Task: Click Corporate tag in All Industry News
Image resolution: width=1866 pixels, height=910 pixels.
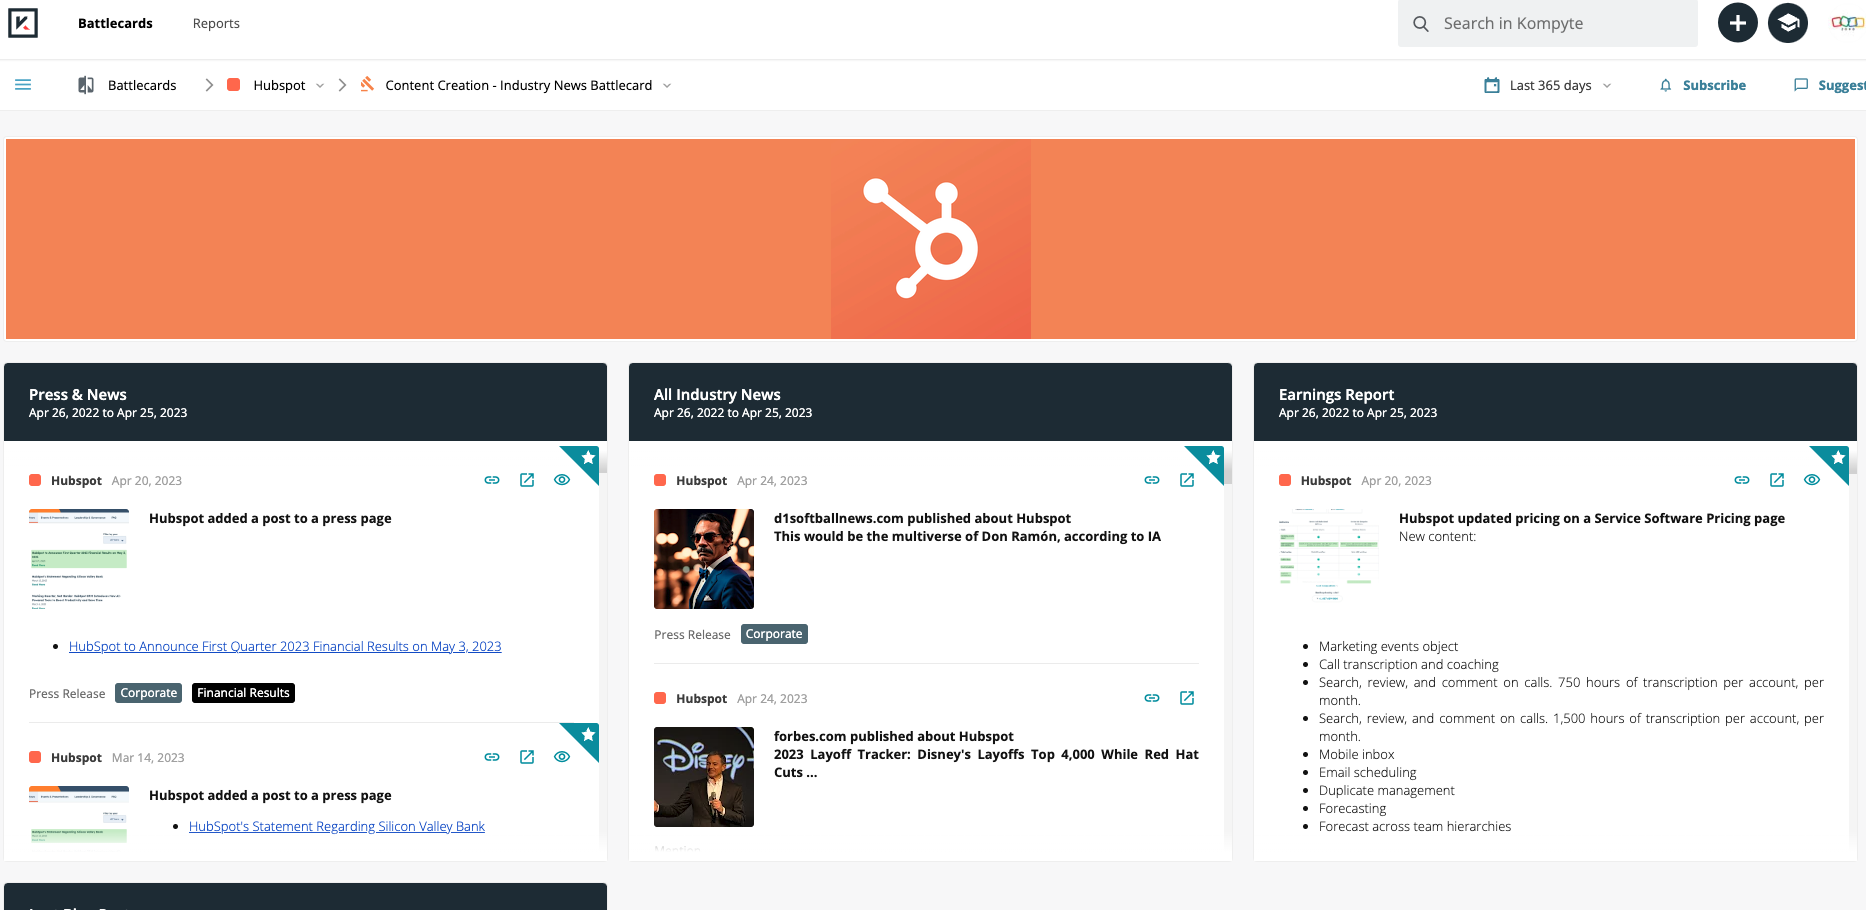Action: pos(774,634)
